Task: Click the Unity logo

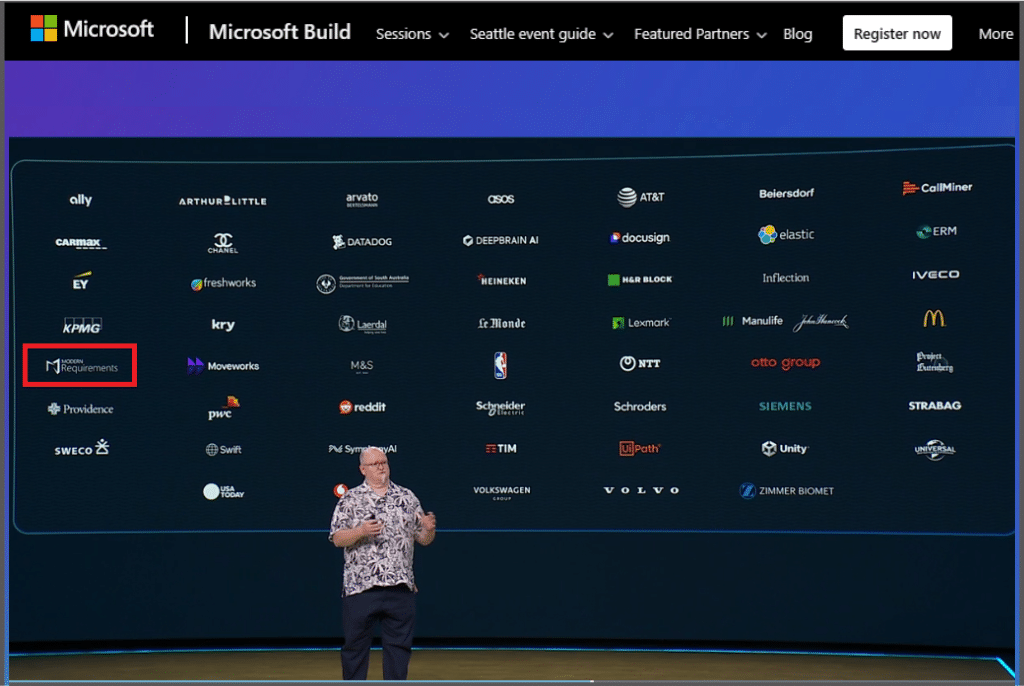Action: coord(785,448)
